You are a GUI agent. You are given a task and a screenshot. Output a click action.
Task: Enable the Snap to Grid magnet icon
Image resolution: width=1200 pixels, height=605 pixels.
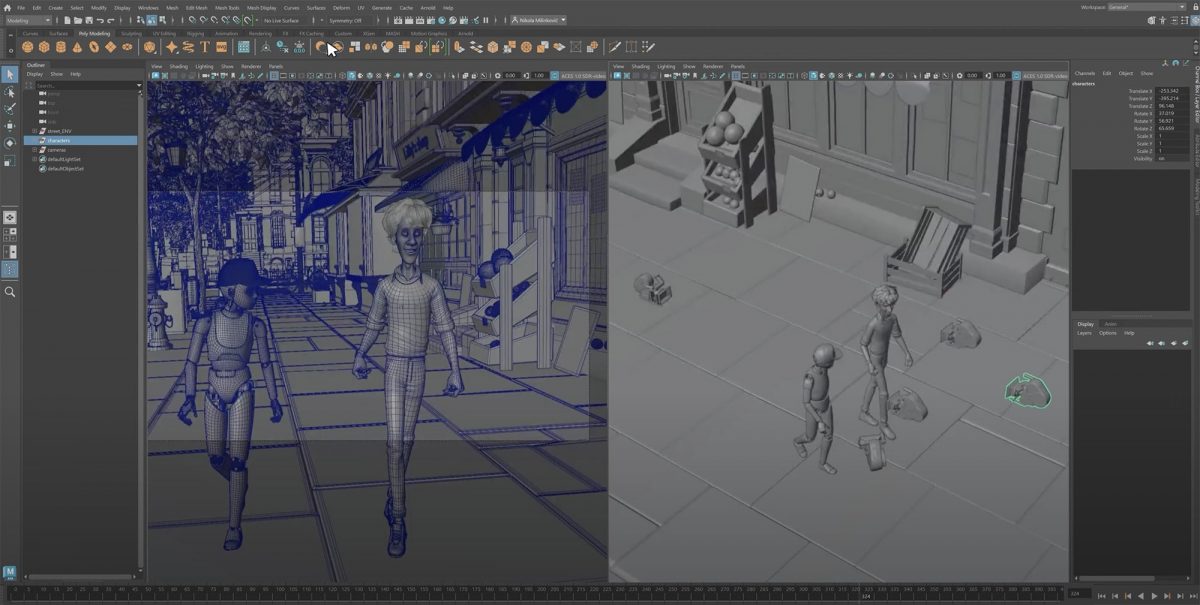point(193,19)
